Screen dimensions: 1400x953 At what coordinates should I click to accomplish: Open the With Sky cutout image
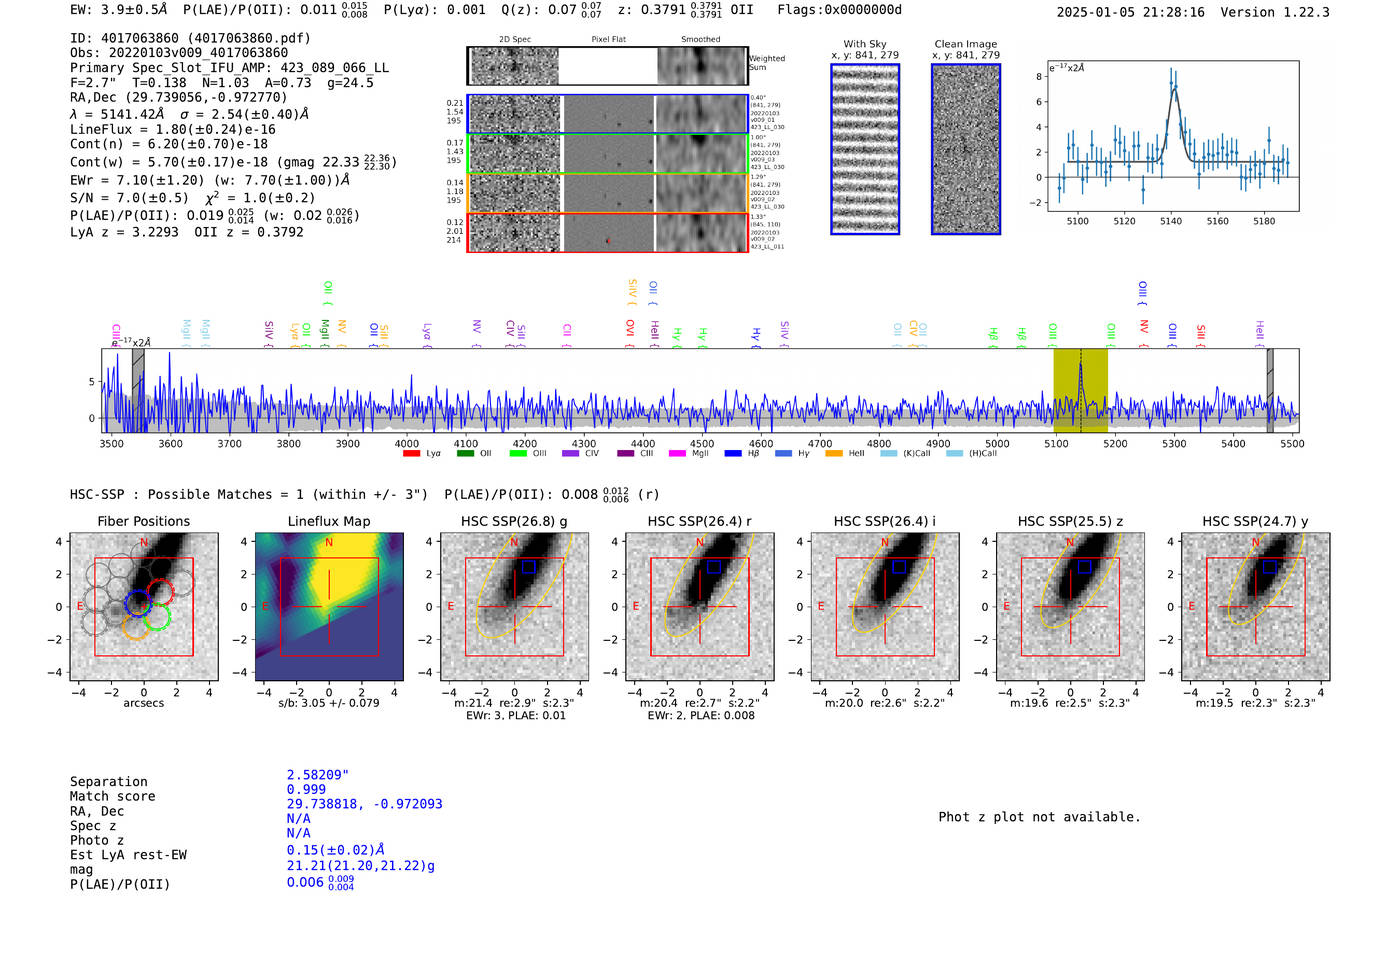coord(865,149)
